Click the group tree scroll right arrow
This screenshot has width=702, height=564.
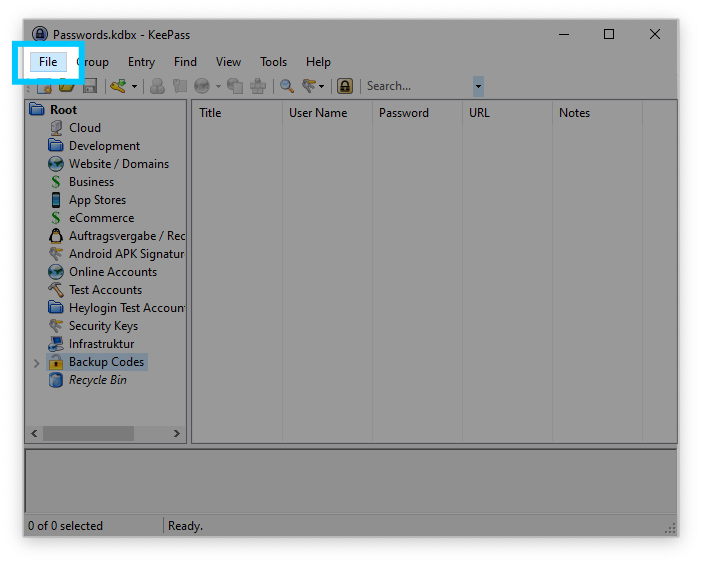click(177, 433)
